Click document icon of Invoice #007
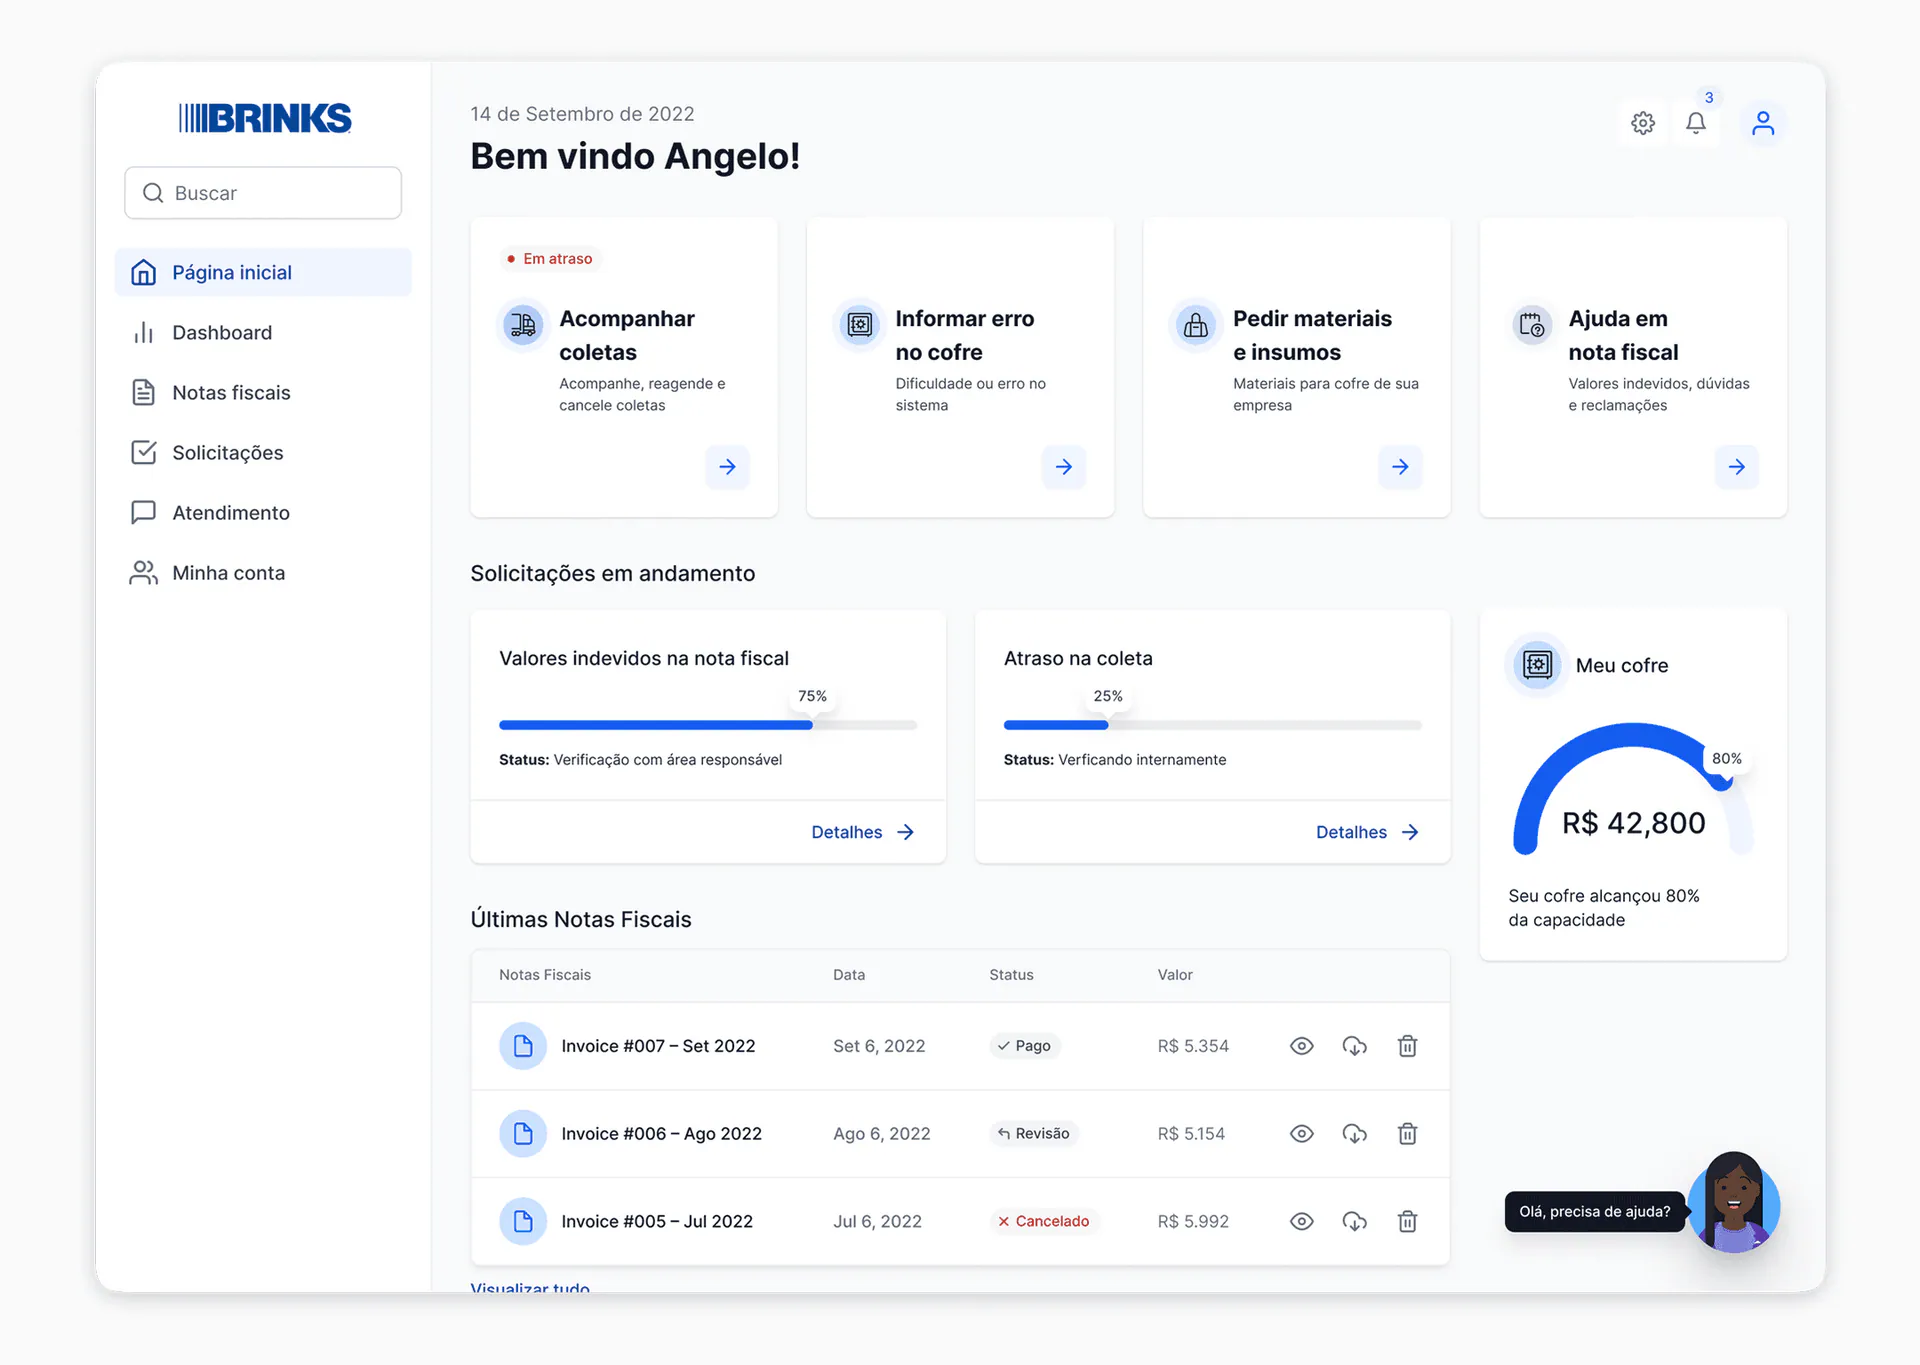Viewport: 1920px width, 1365px height. pyautogui.click(x=523, y=1046)
